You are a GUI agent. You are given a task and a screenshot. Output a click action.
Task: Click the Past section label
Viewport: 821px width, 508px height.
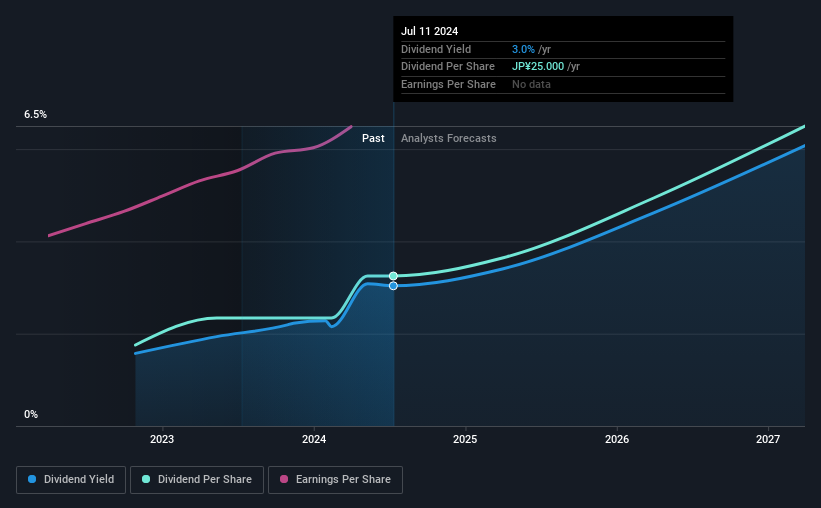[373, 138]
